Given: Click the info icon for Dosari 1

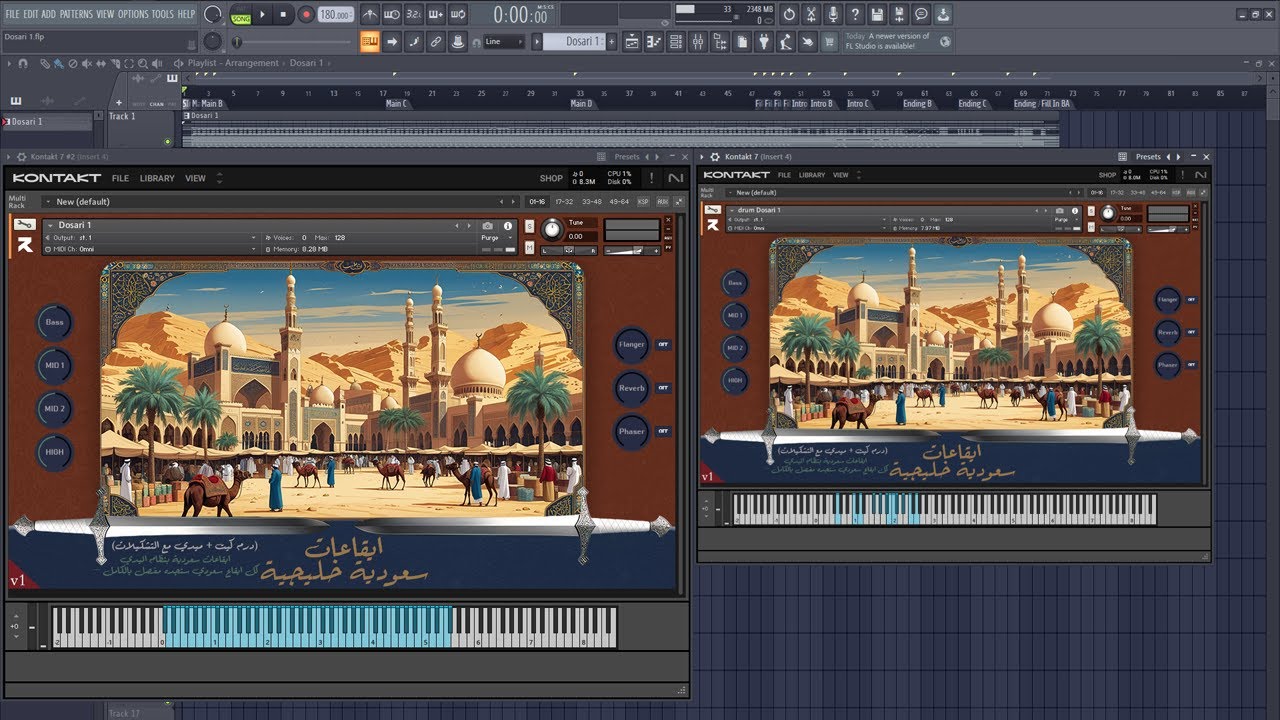Looking at the screenshot, I should point(508,226).
